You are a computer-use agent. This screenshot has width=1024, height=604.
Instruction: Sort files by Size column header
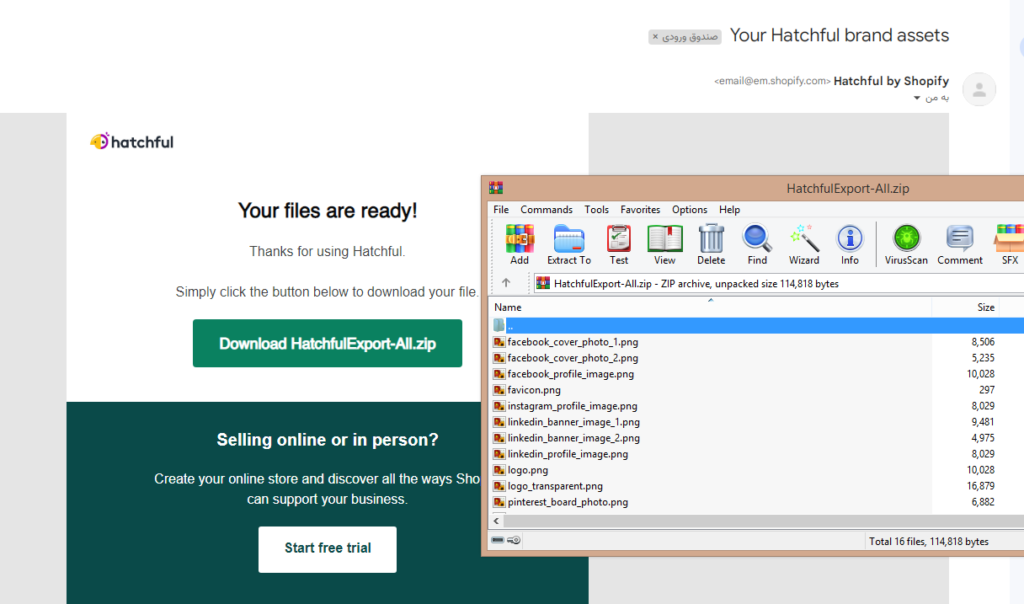[985, 307]
